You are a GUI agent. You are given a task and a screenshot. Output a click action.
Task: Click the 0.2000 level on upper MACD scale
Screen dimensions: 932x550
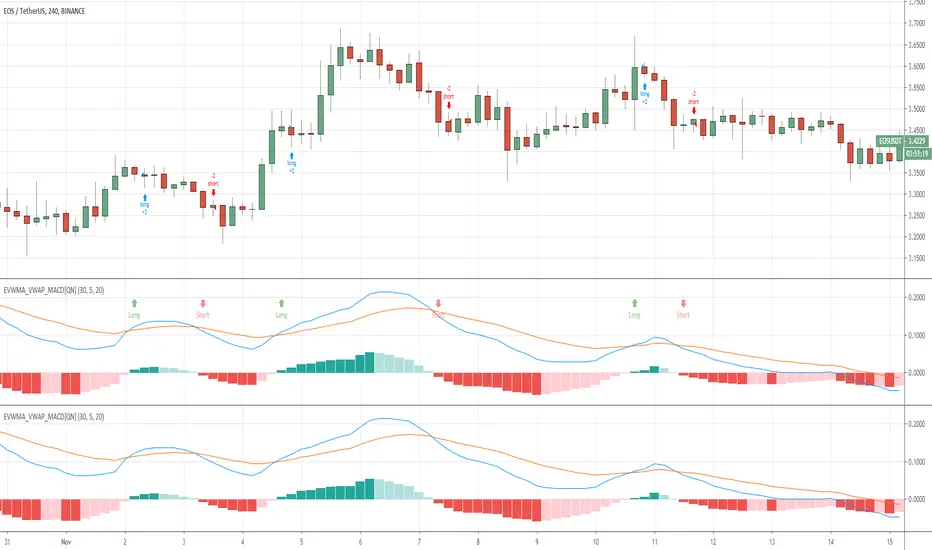click(915, 298)
